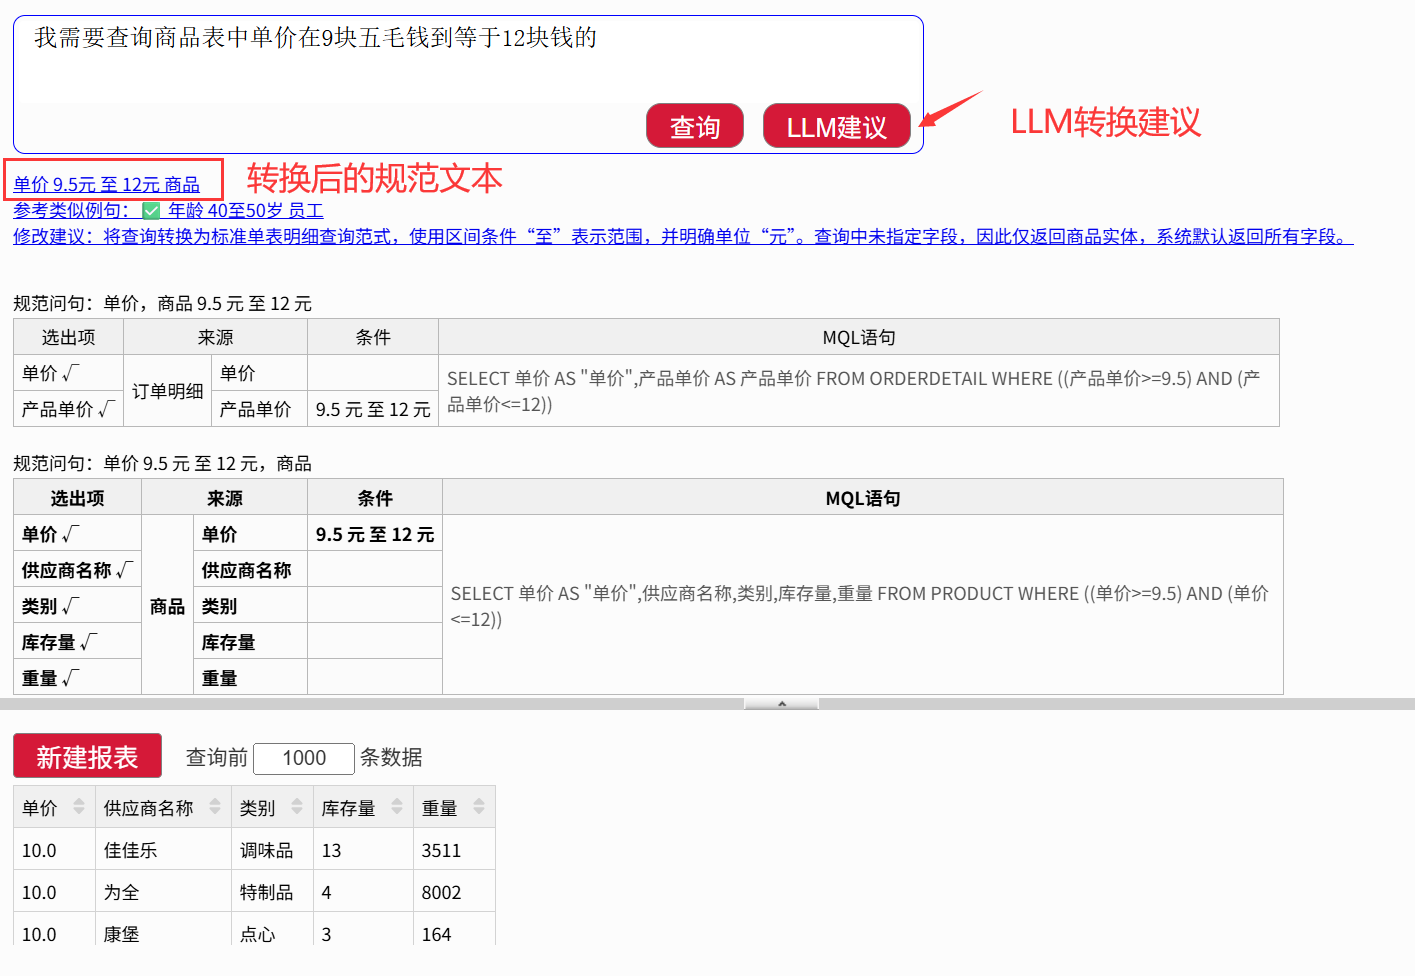Edit the 1000 row limit field
Image resolution: width=1415 pixels, height=976 pixels.
(304, 758)
